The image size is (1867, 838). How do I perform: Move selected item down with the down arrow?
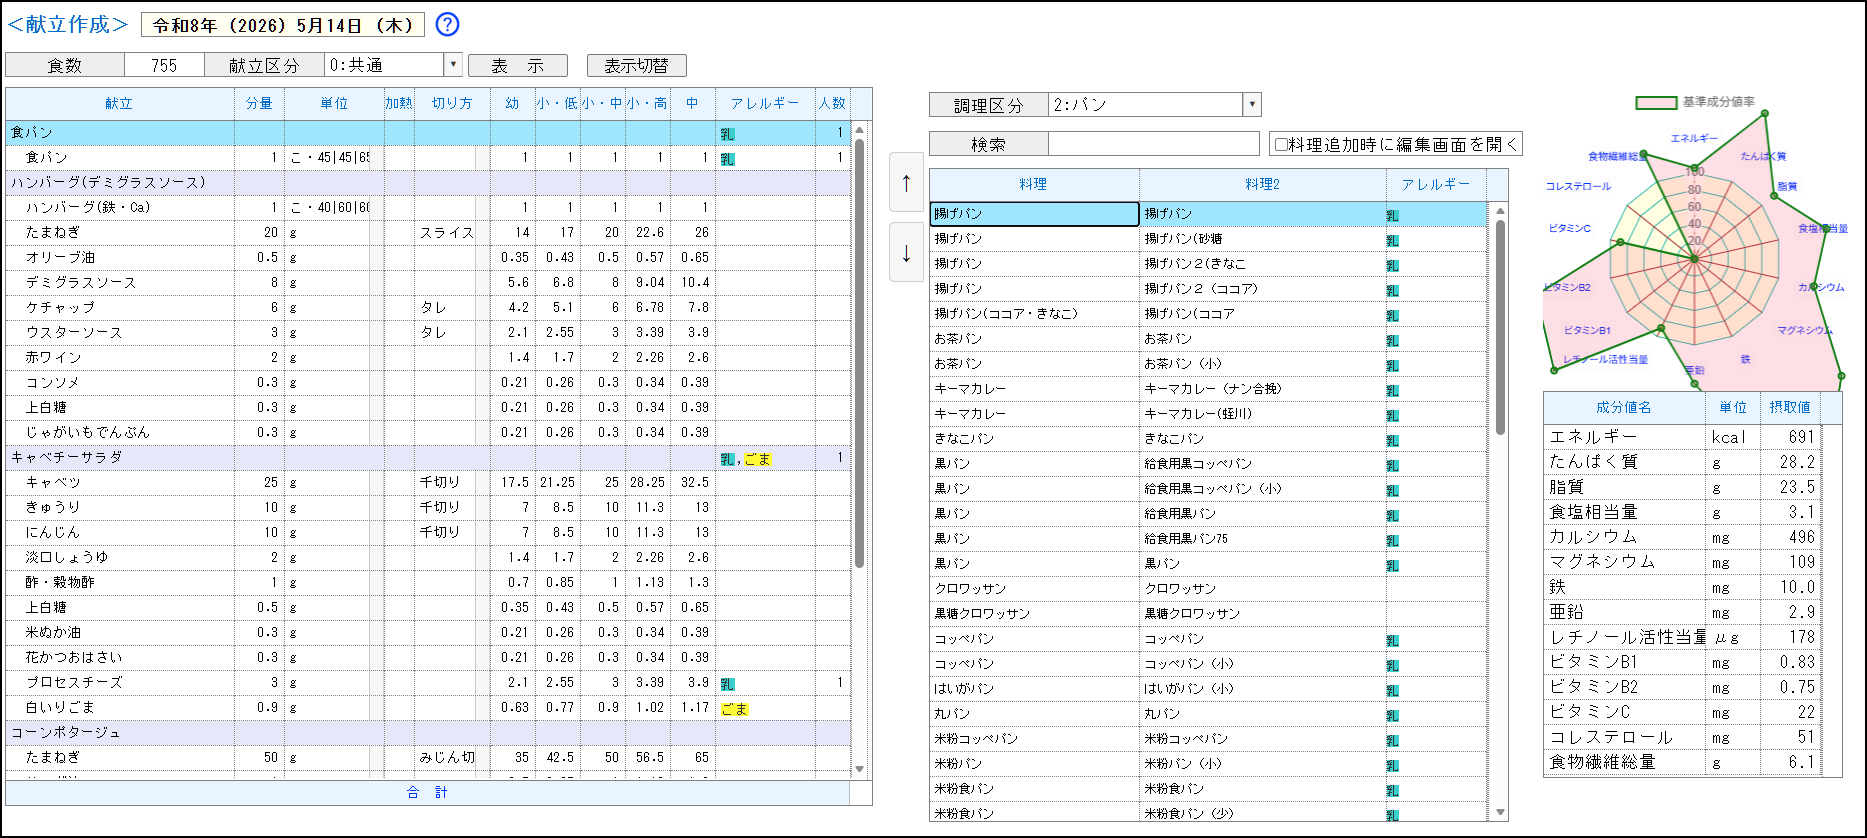point(906,253)
